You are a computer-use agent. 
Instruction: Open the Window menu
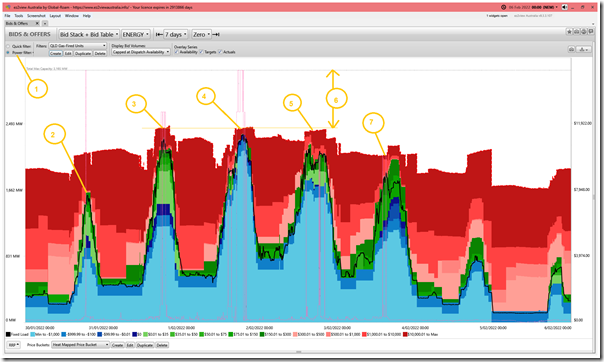[x=72, y=16]
